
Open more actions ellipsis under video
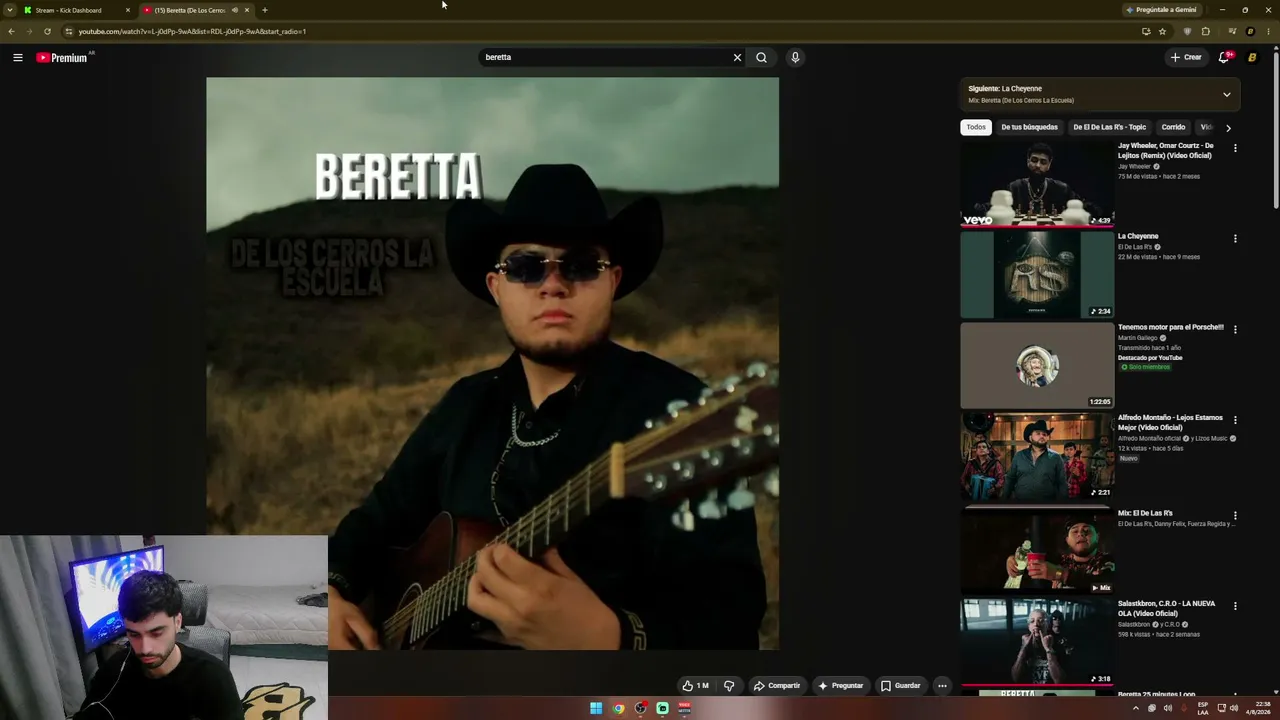click(x=942, y=686)
